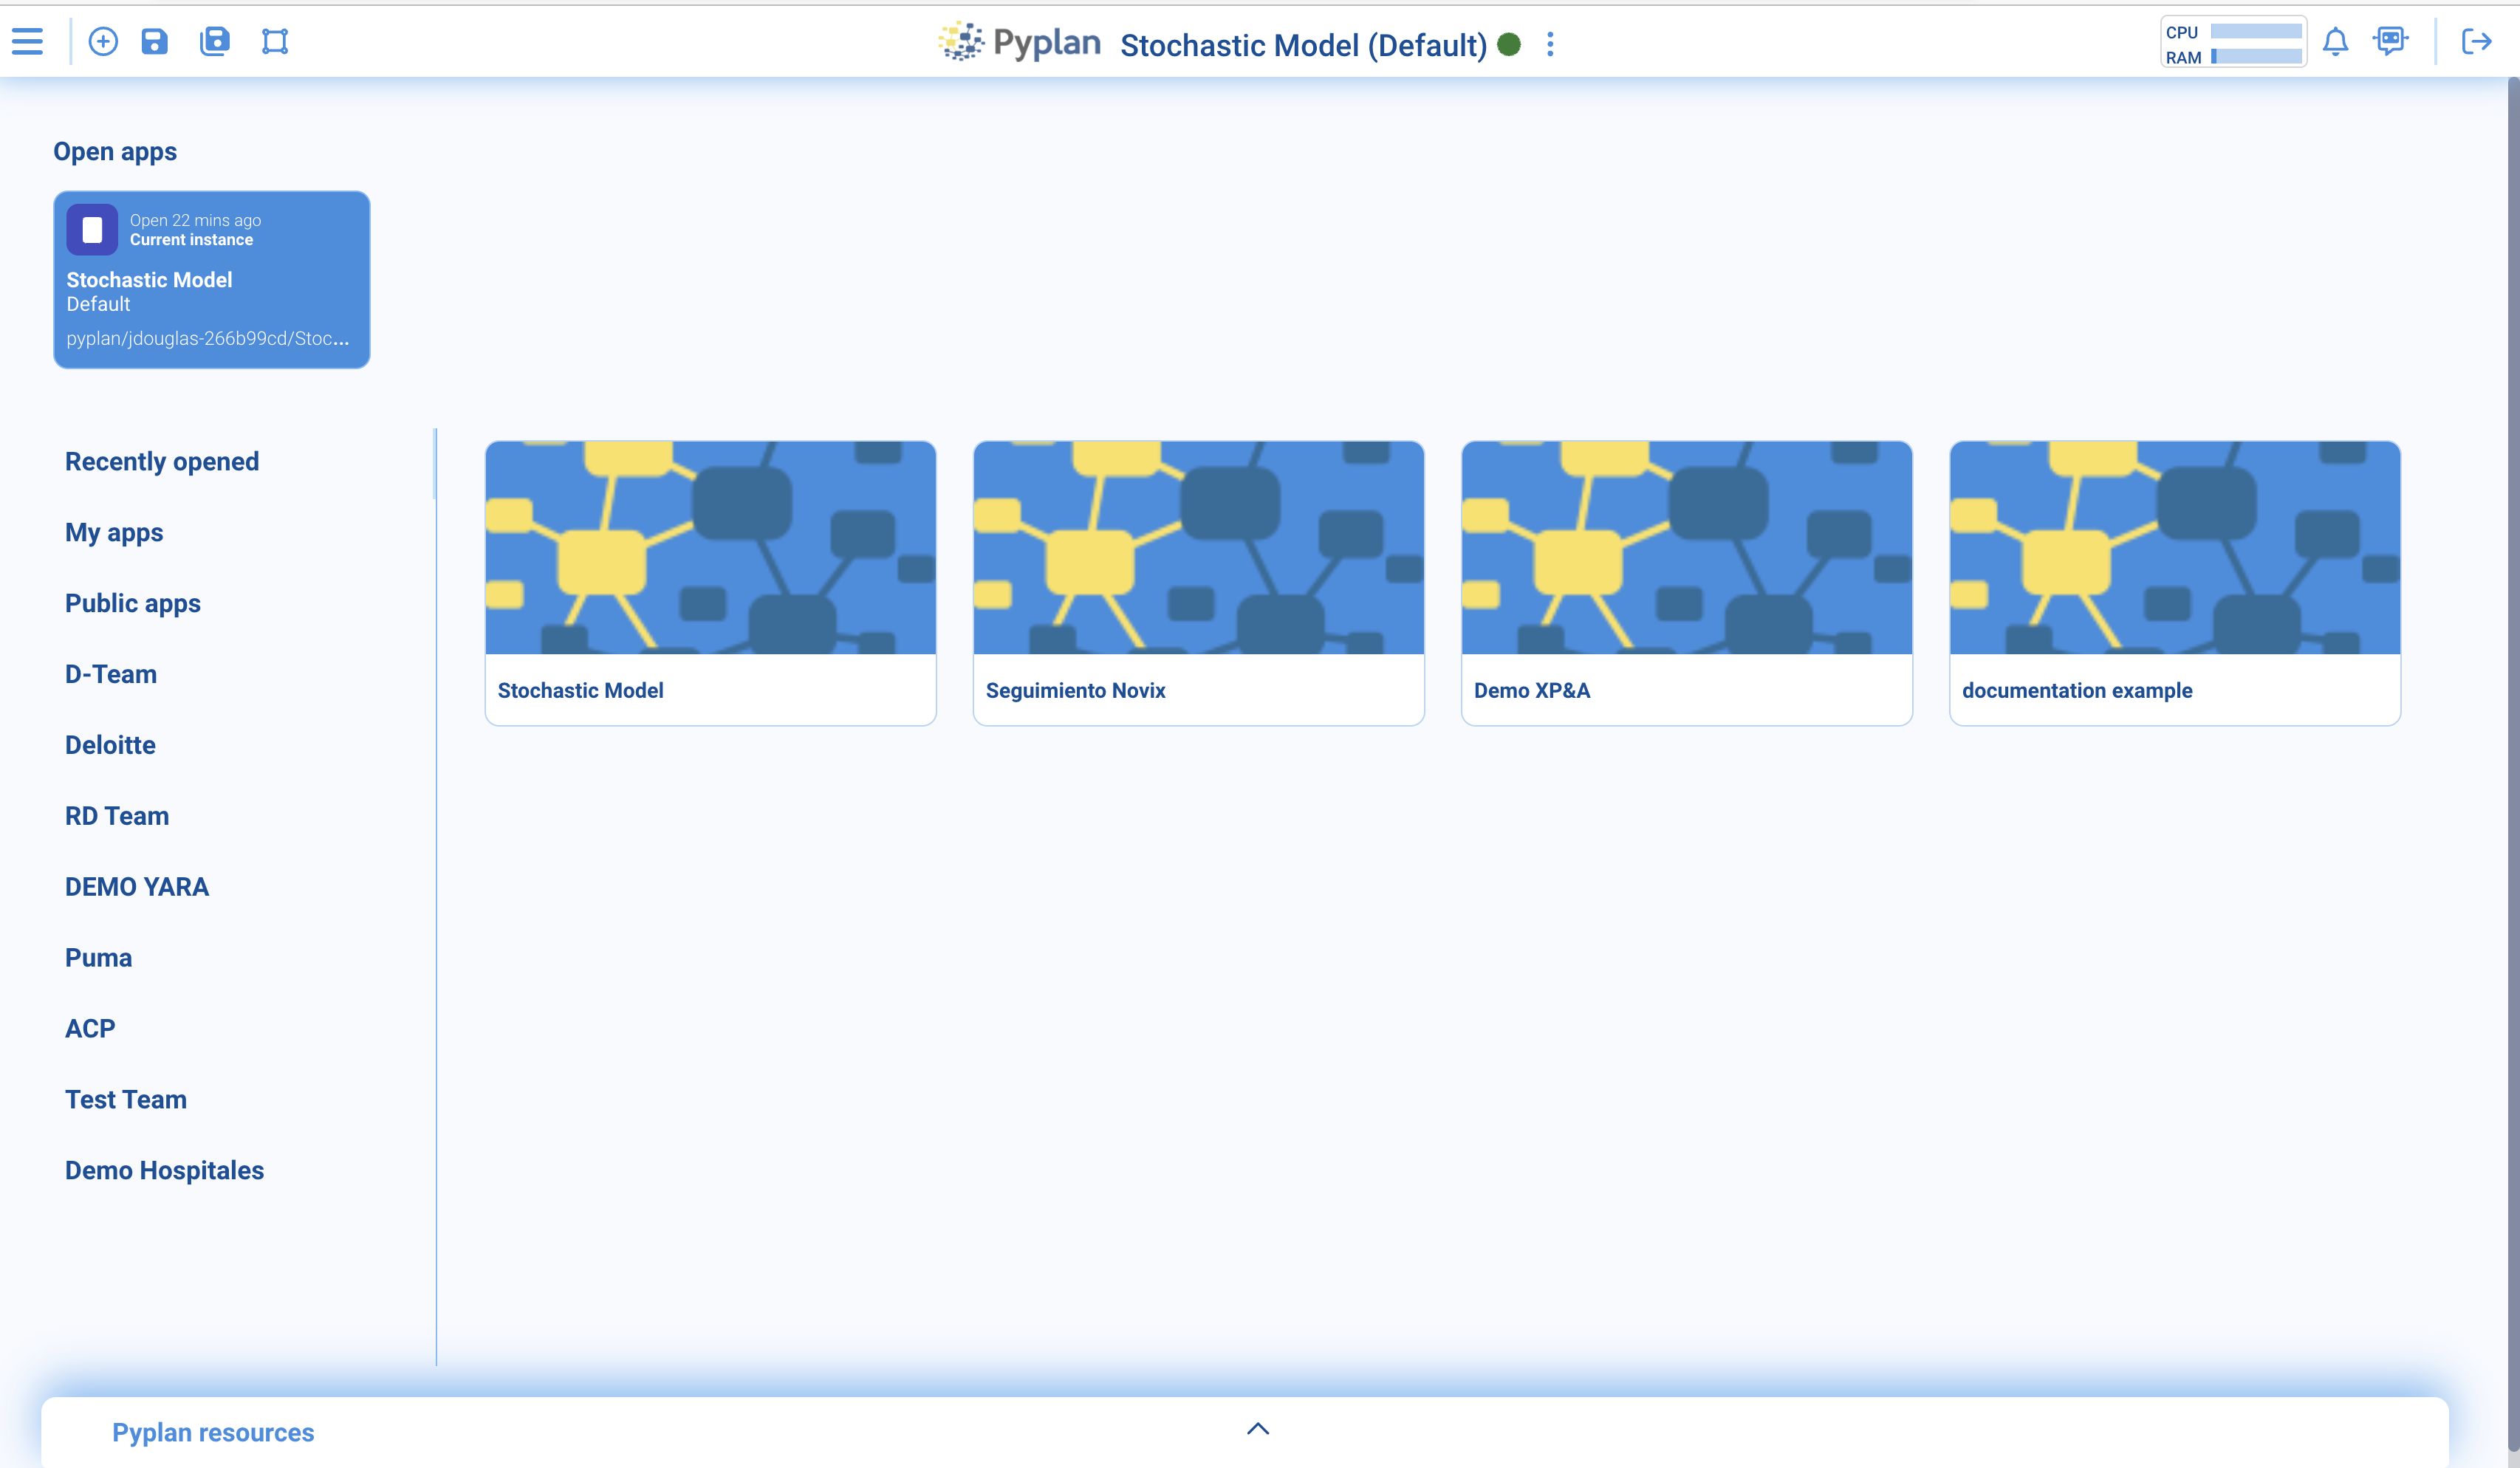Screen dimensions: 2520x1468
Task: Open the Seguimiento Novix app
Action: click(1197, 690)
